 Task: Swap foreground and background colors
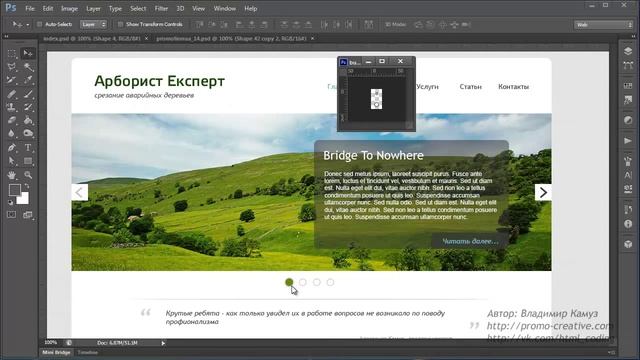coord(27,186)
